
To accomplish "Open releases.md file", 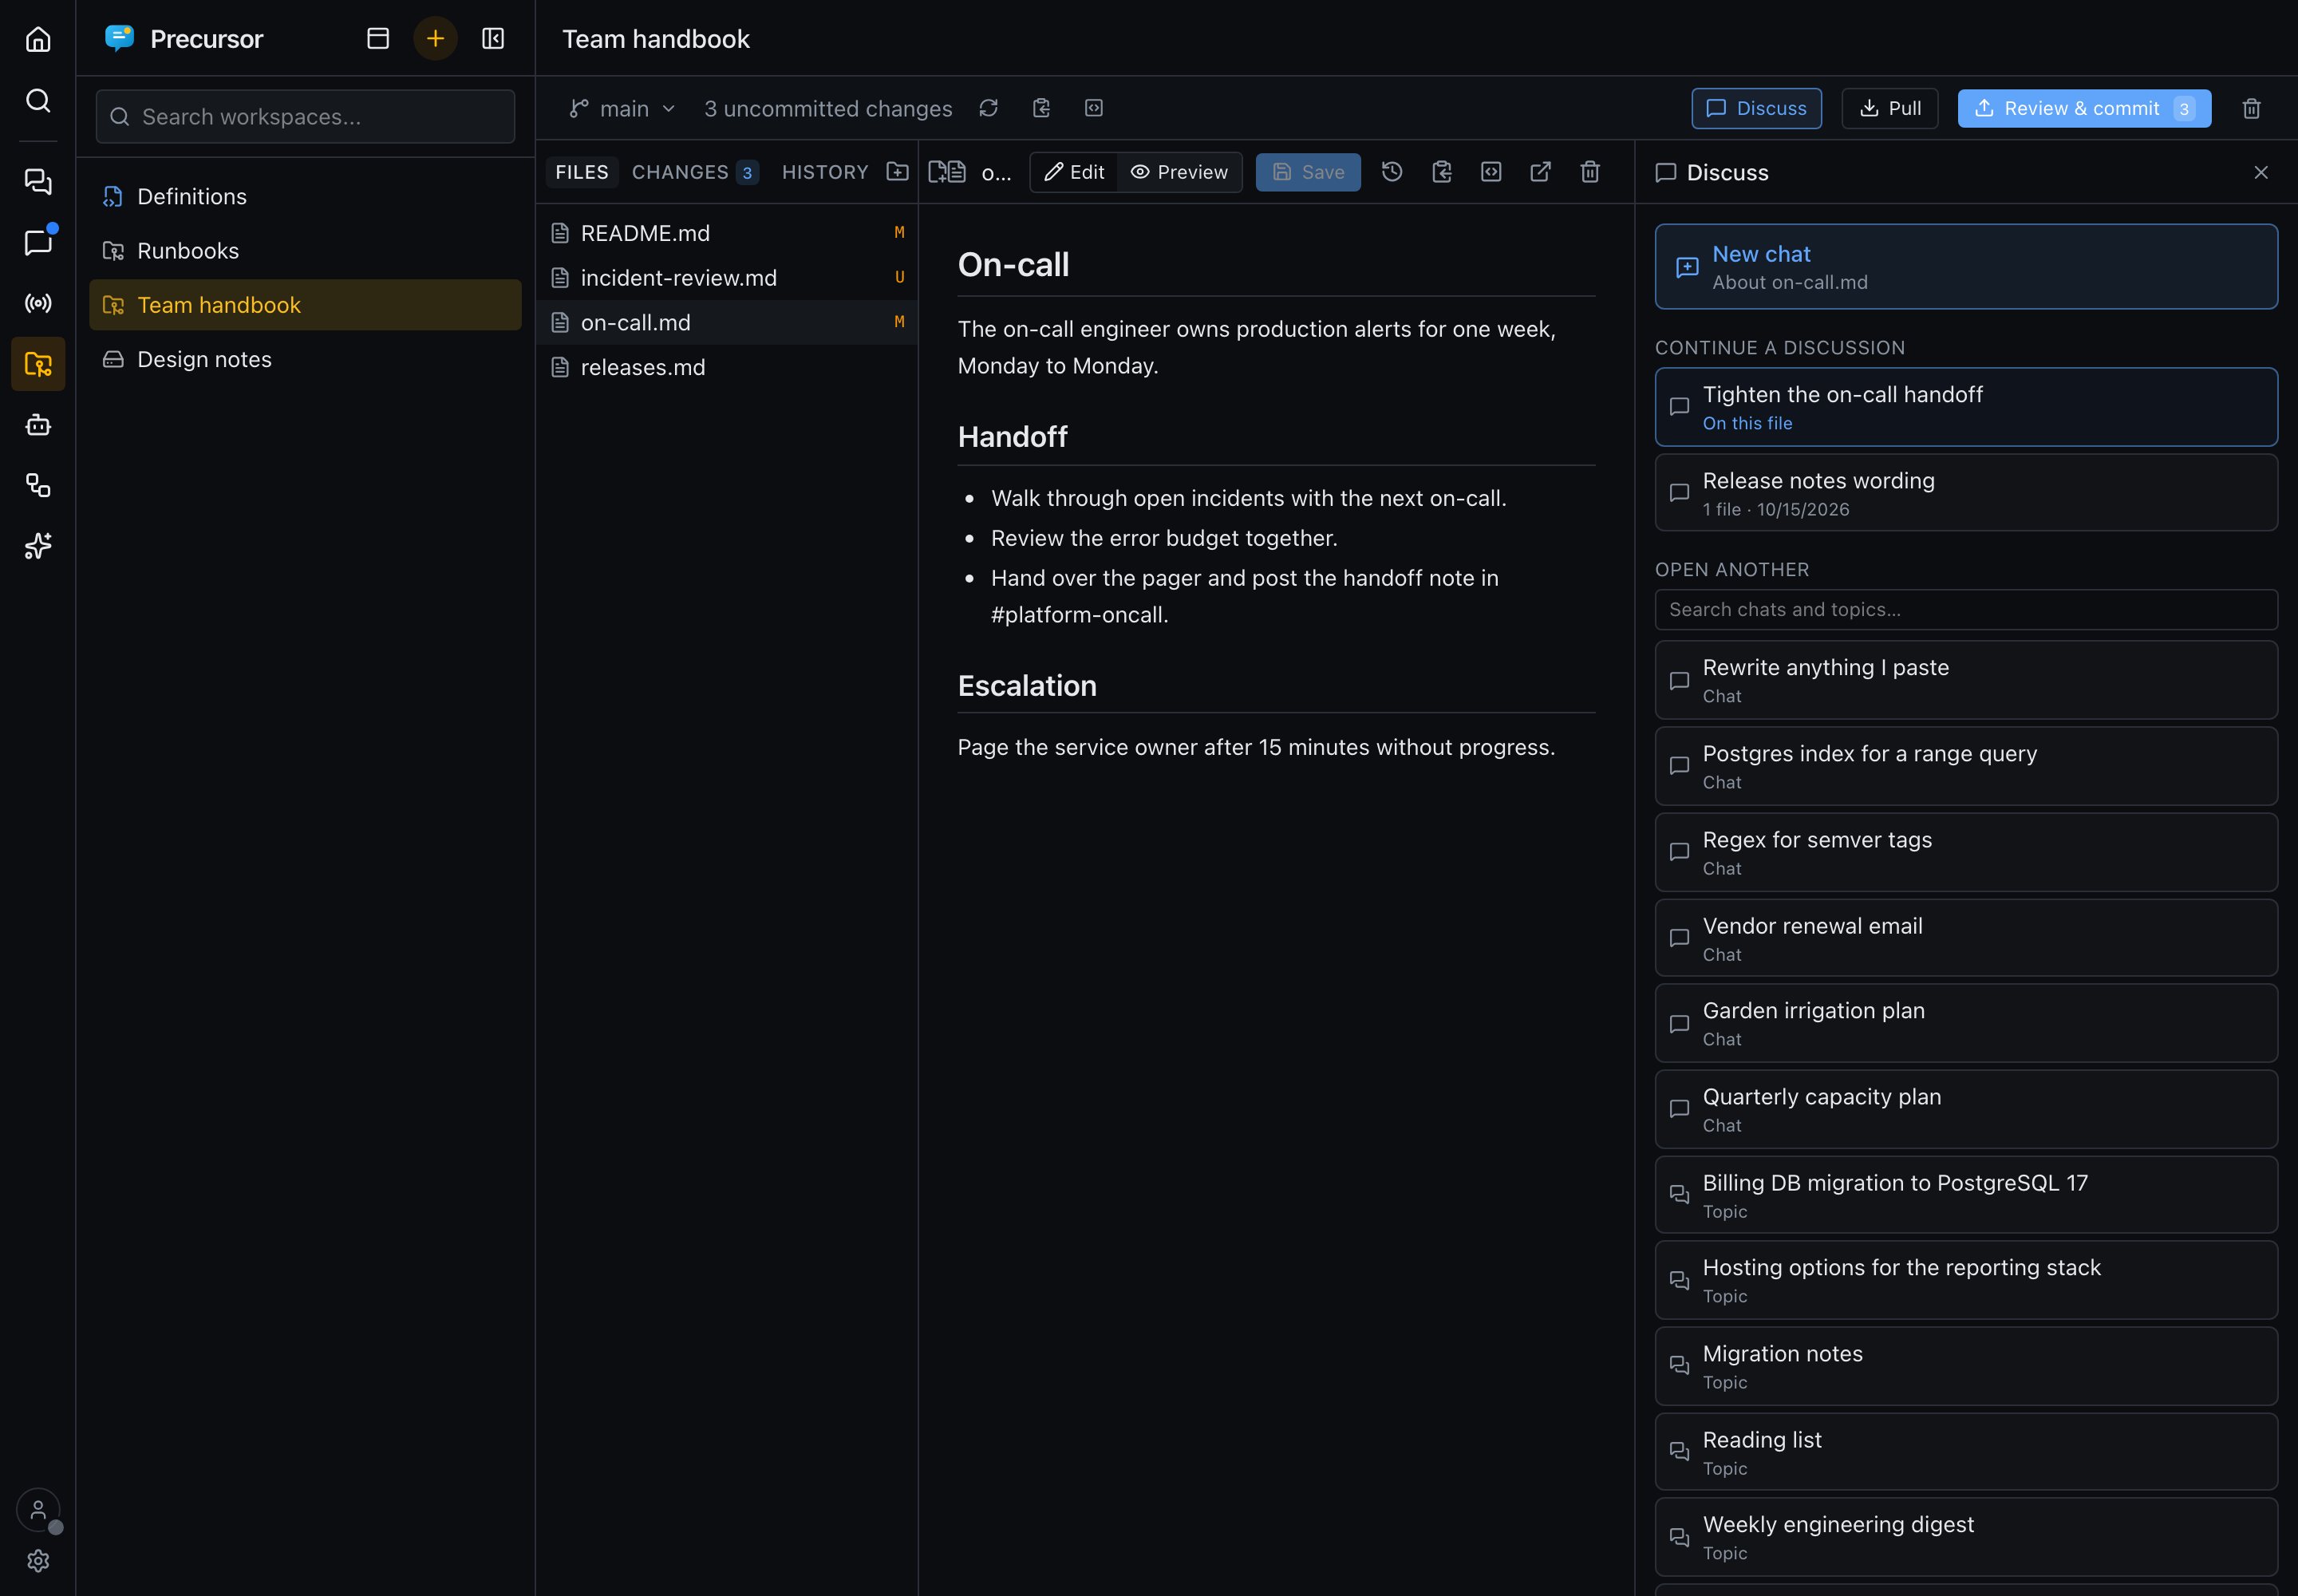I will 727,367.
